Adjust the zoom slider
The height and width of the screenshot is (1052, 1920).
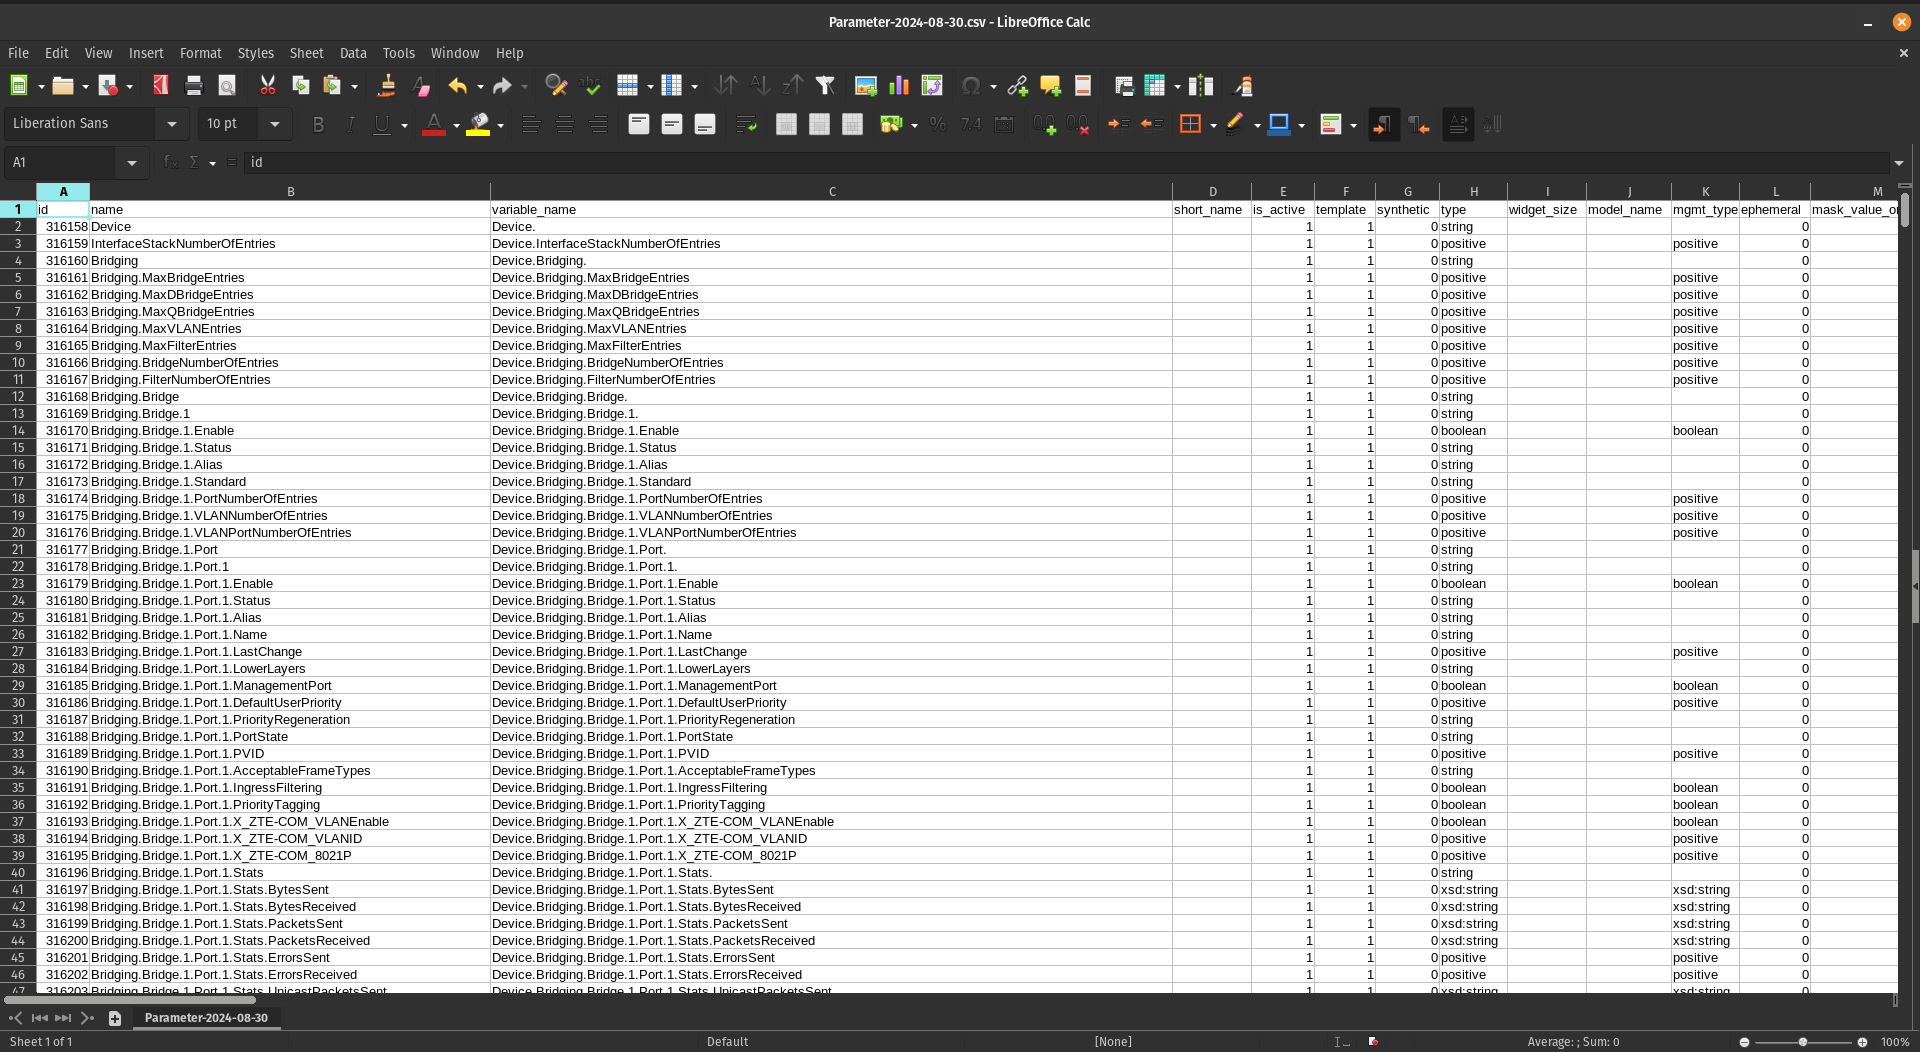tap(1805, 1041)
